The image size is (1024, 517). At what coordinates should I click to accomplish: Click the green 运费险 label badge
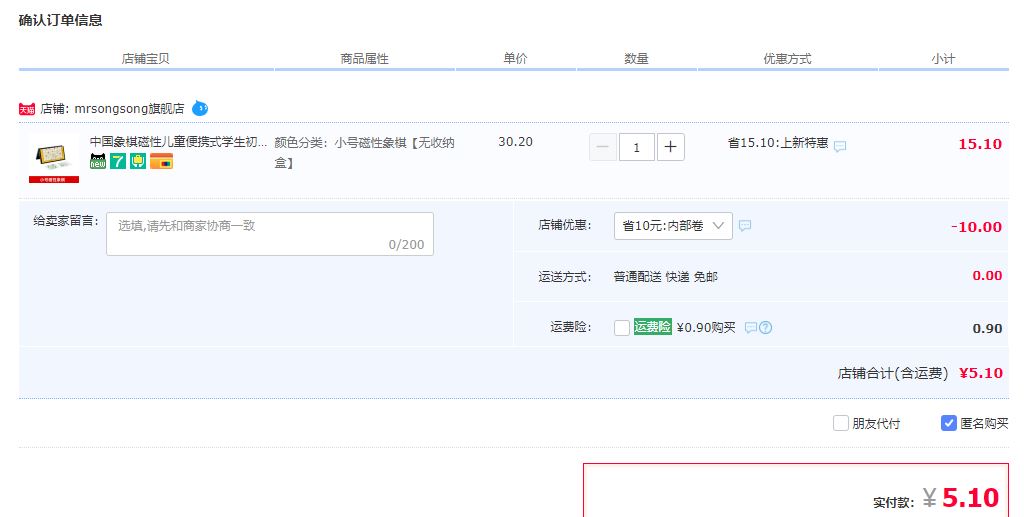click(652, 327)
